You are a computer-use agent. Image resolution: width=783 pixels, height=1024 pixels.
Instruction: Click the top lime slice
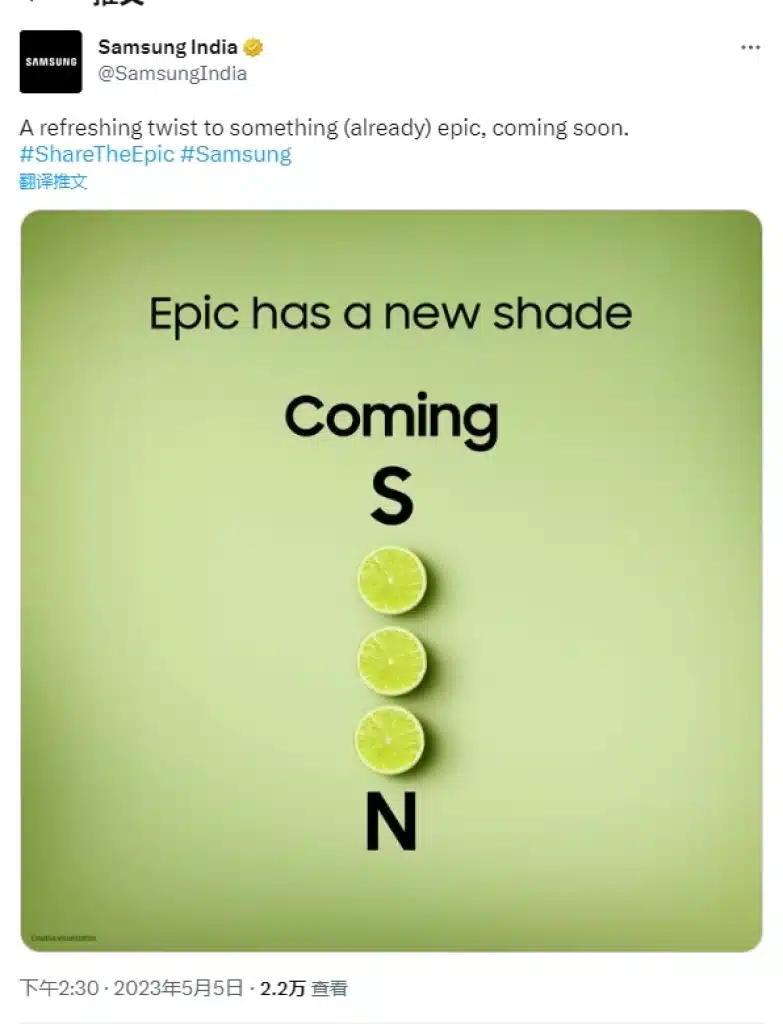click(x=392, y=580)
